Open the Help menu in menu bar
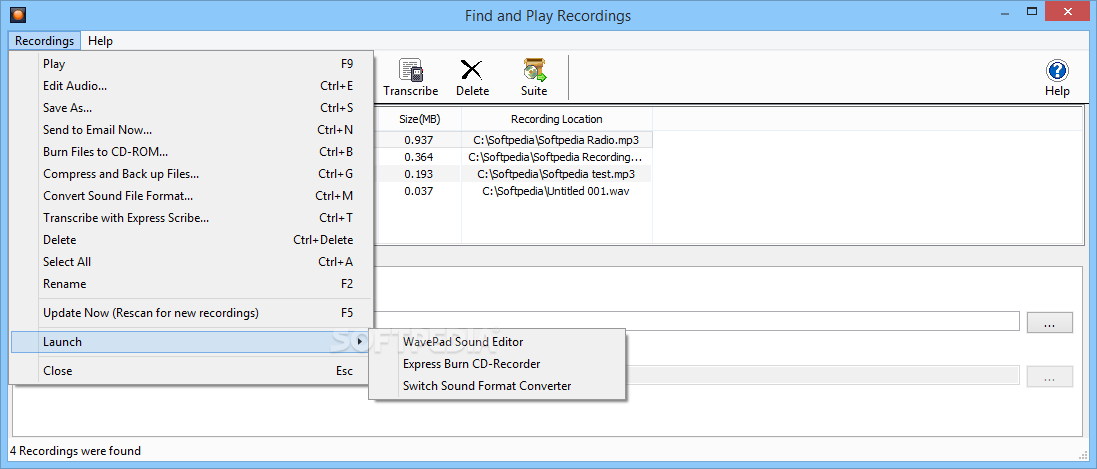This screenshot has width=1097, height=469. 101,41
